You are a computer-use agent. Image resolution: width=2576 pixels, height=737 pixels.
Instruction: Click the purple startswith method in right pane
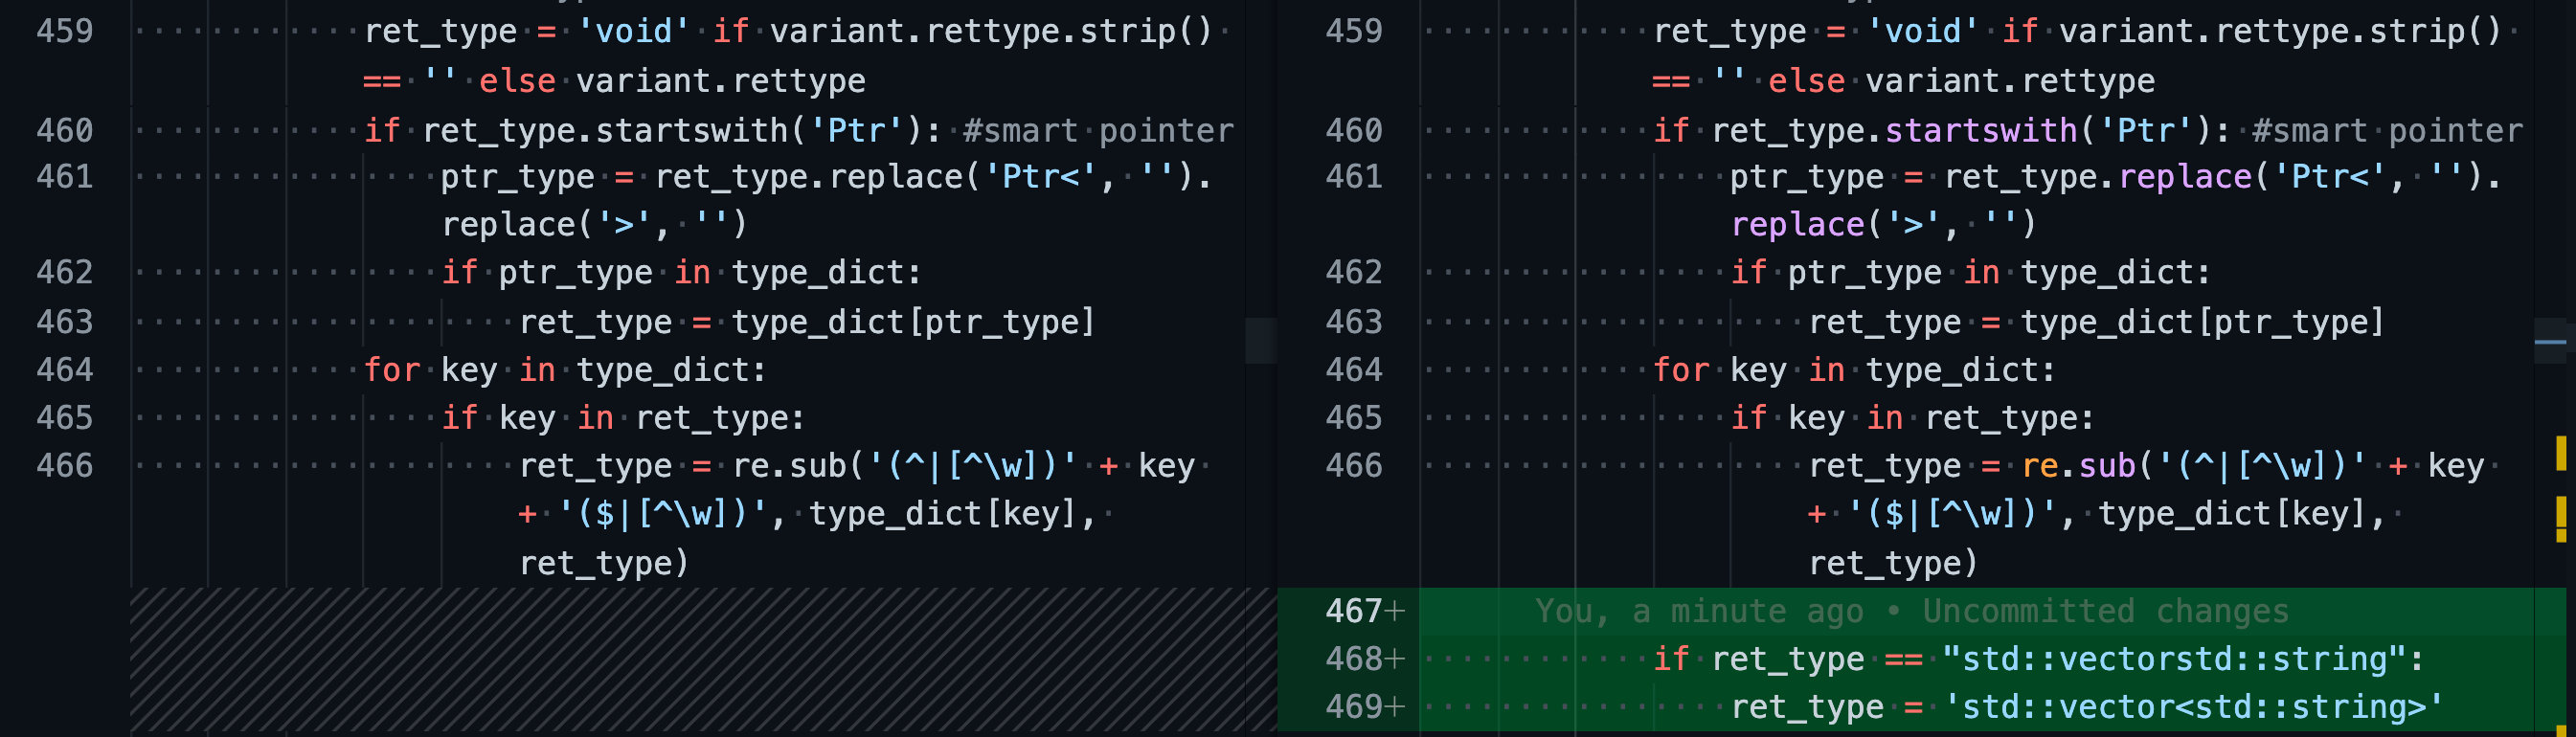pyautogui.click(x=1979, y=130)
